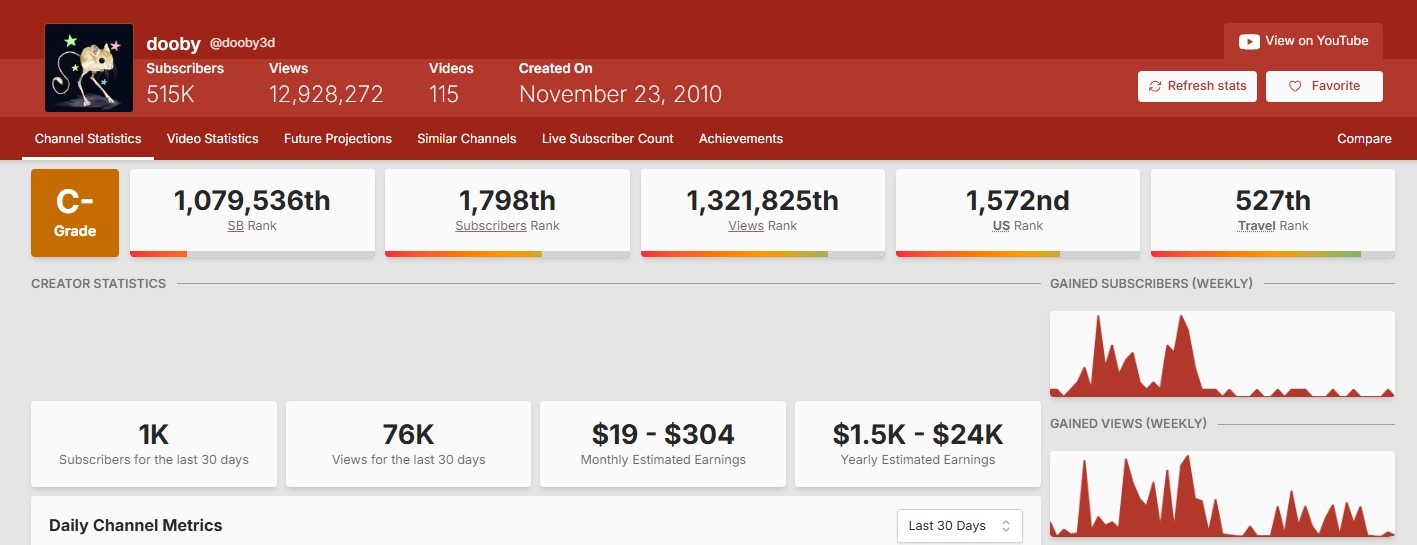
Task: Click the 115 videos count
Action: point(444,94)
